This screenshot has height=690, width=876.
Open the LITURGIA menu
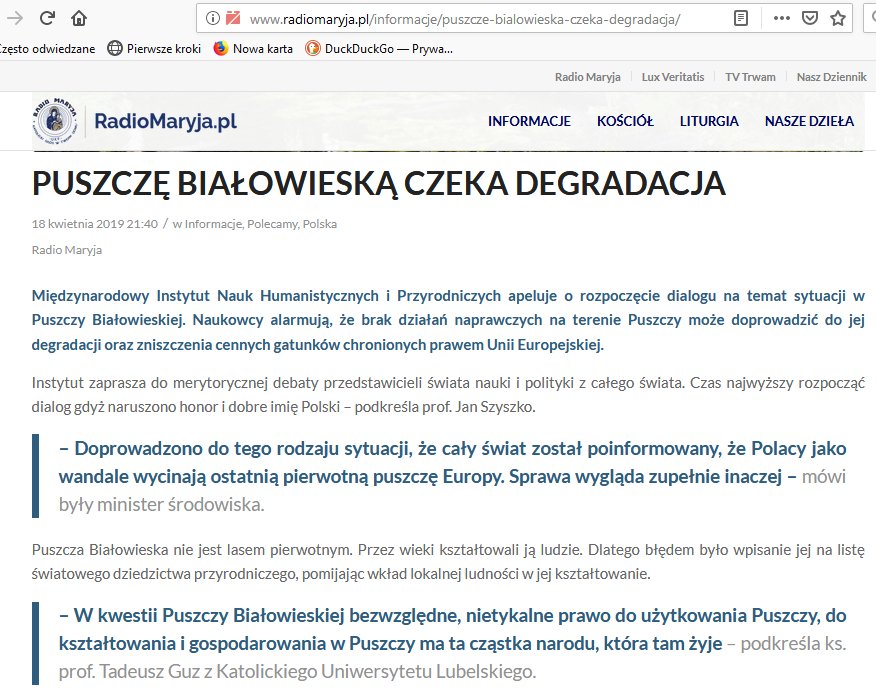click(709, 121)
